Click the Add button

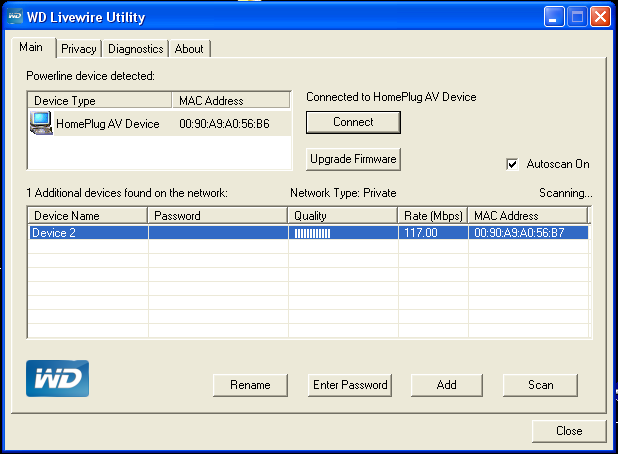[x=447, y=385]
